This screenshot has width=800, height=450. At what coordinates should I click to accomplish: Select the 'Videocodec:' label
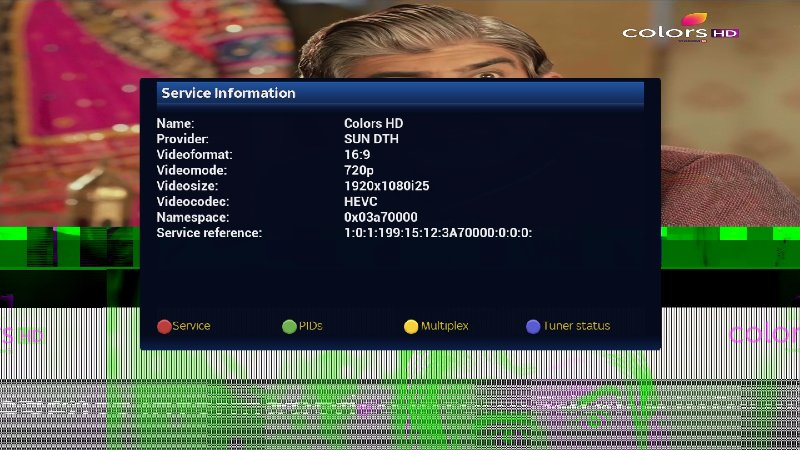tap(193, 202)
